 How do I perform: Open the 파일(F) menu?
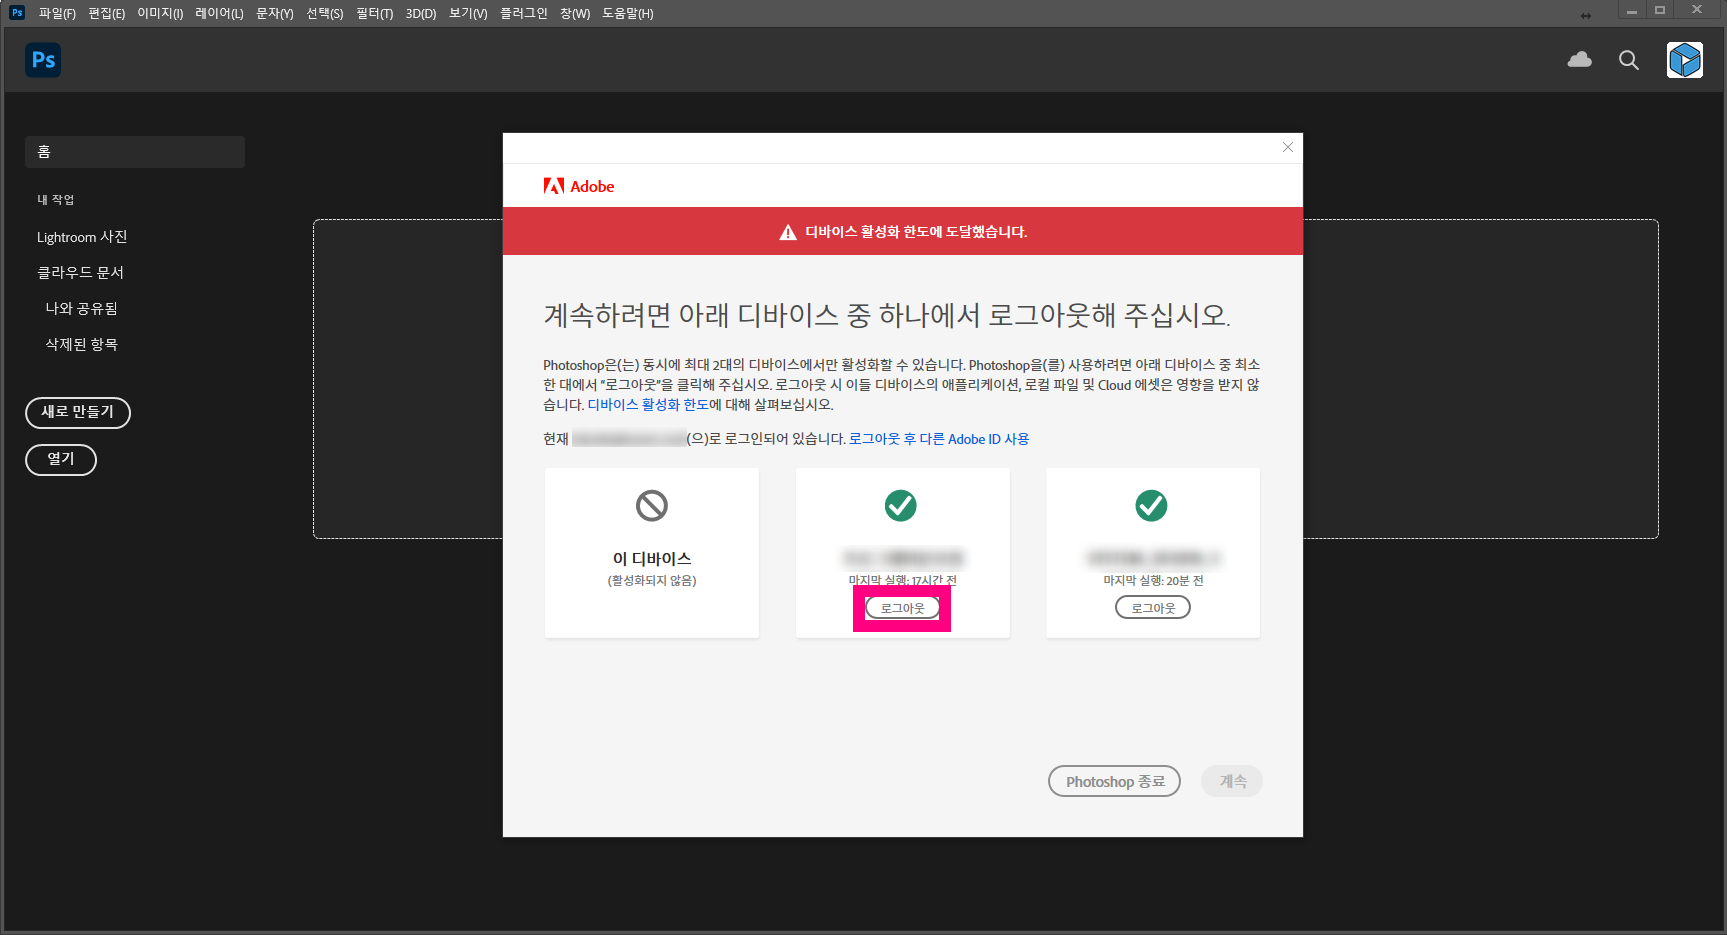(57, 13)
